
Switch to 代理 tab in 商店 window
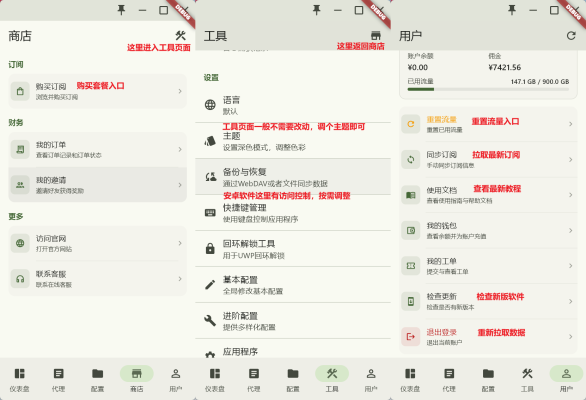coord(59,379)
